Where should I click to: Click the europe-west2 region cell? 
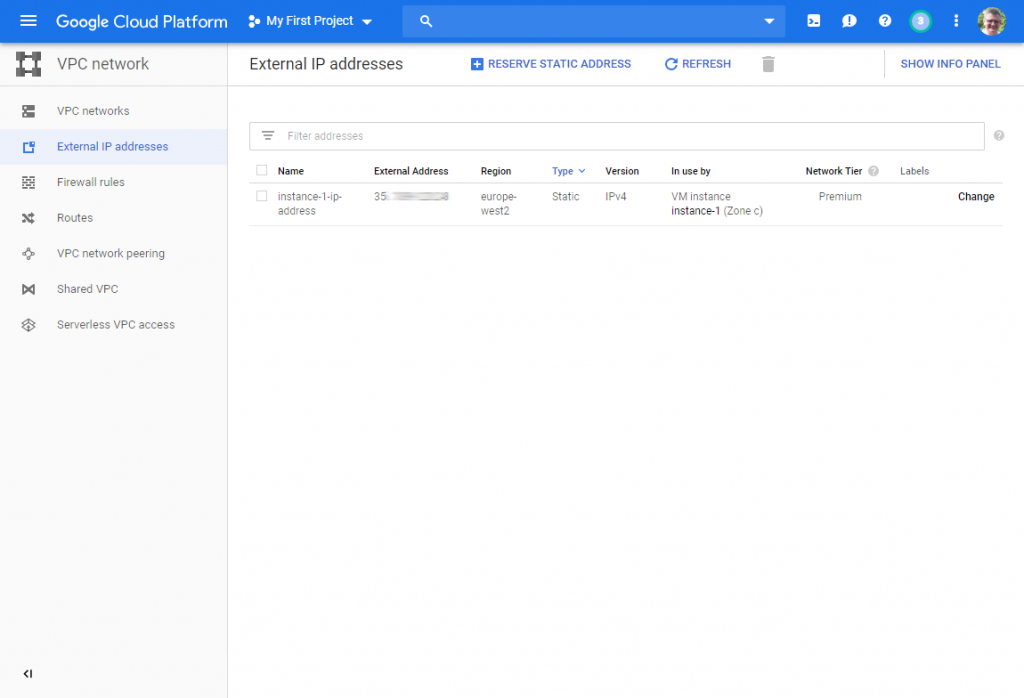(498, 204)
